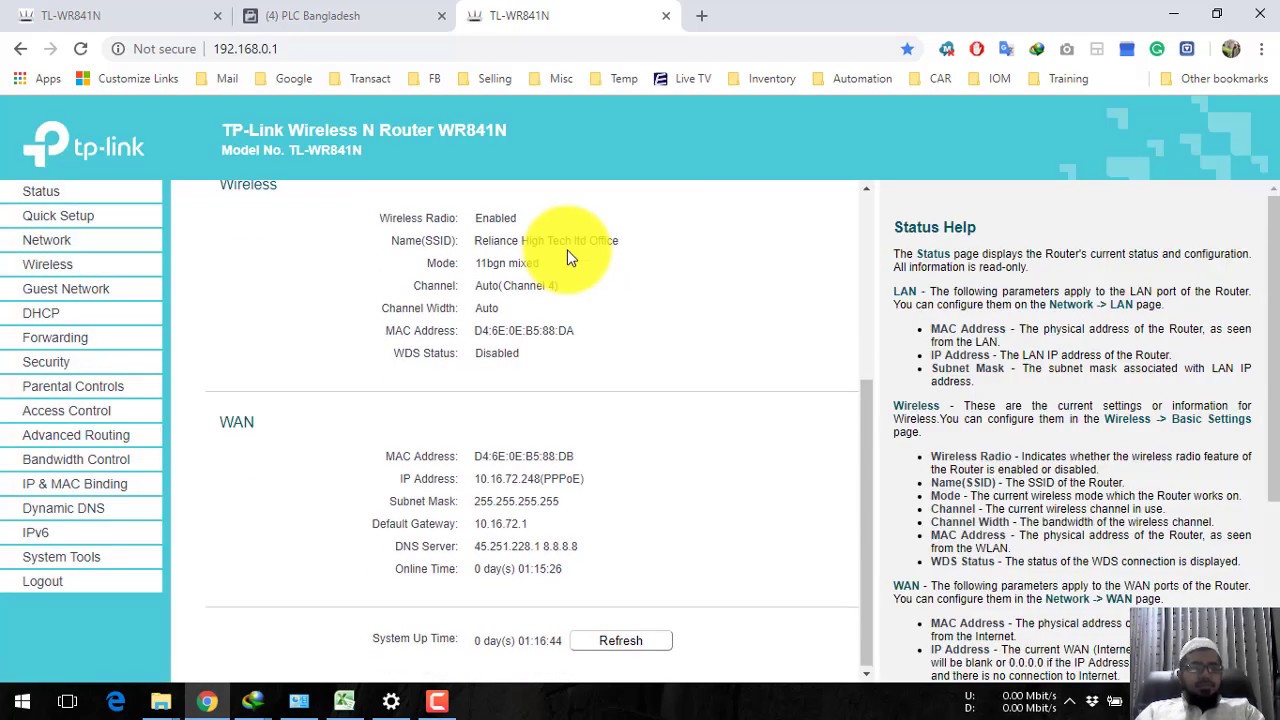The width and height of the screenshot is (1280, 720).
Task: Open Excel from the taskbar
Action: pyautogui.click(x=345, y=701)
